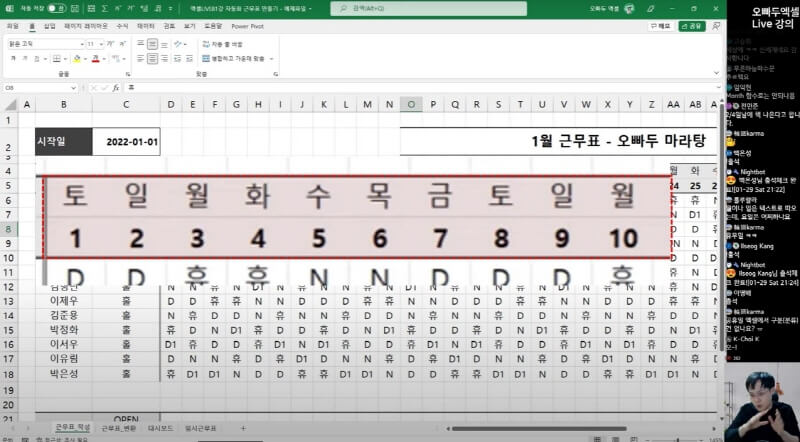Switch to 대시보드 sheet tab
This screenshot has width=800, height=442.
coord(161,428)
